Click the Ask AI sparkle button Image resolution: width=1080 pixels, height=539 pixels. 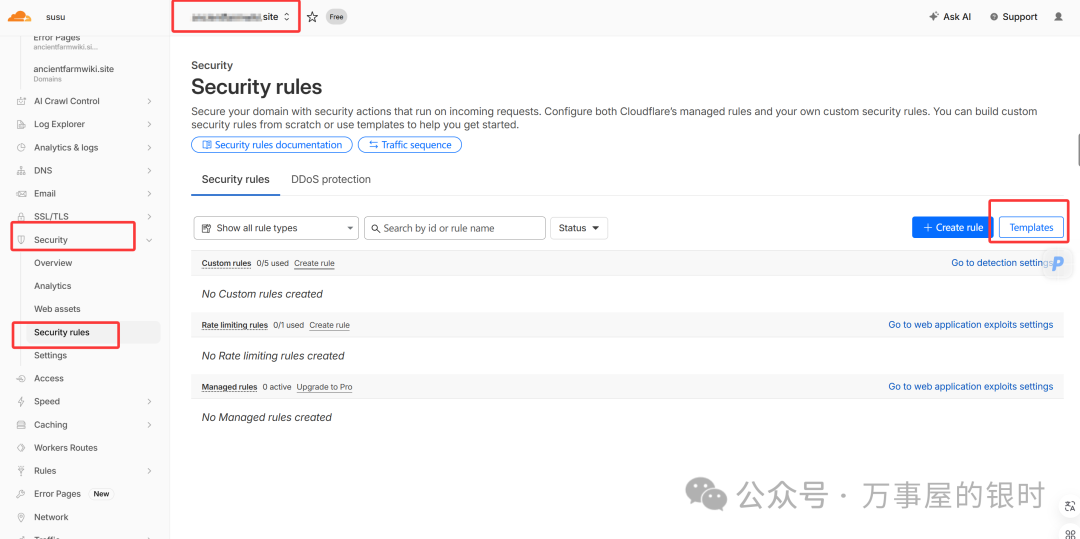(x=949, y=17)
